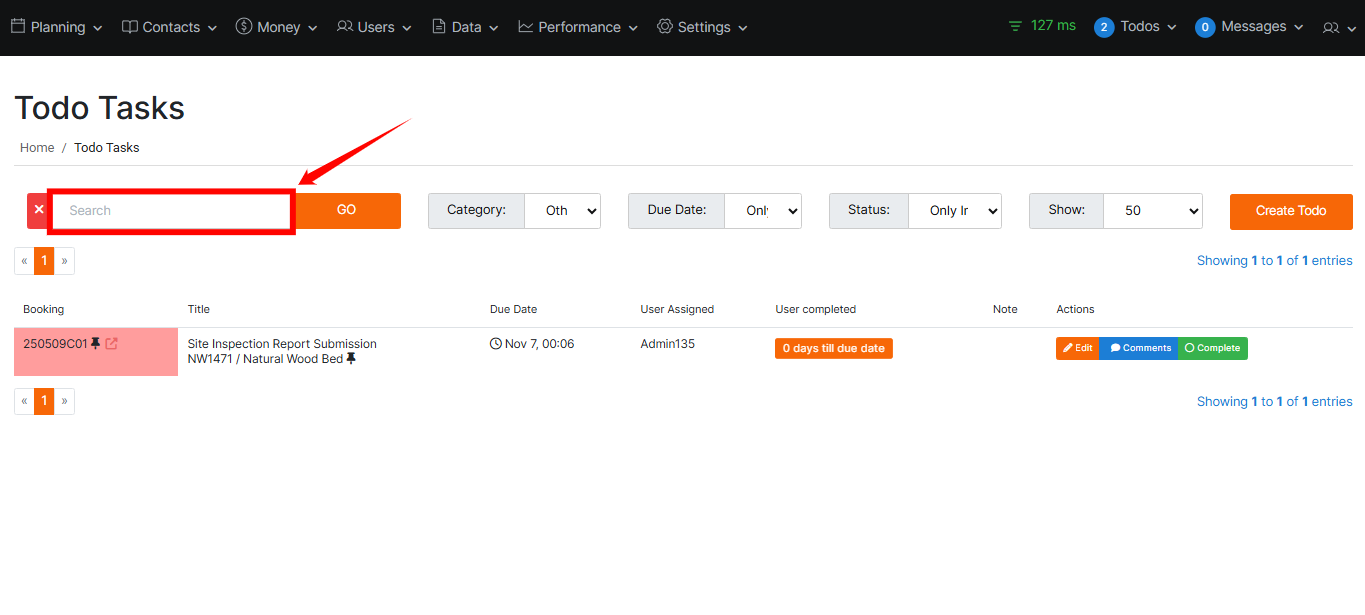1365x615 pixels.
Task: Open the Category filter dropdown
Action: (562, 211)
